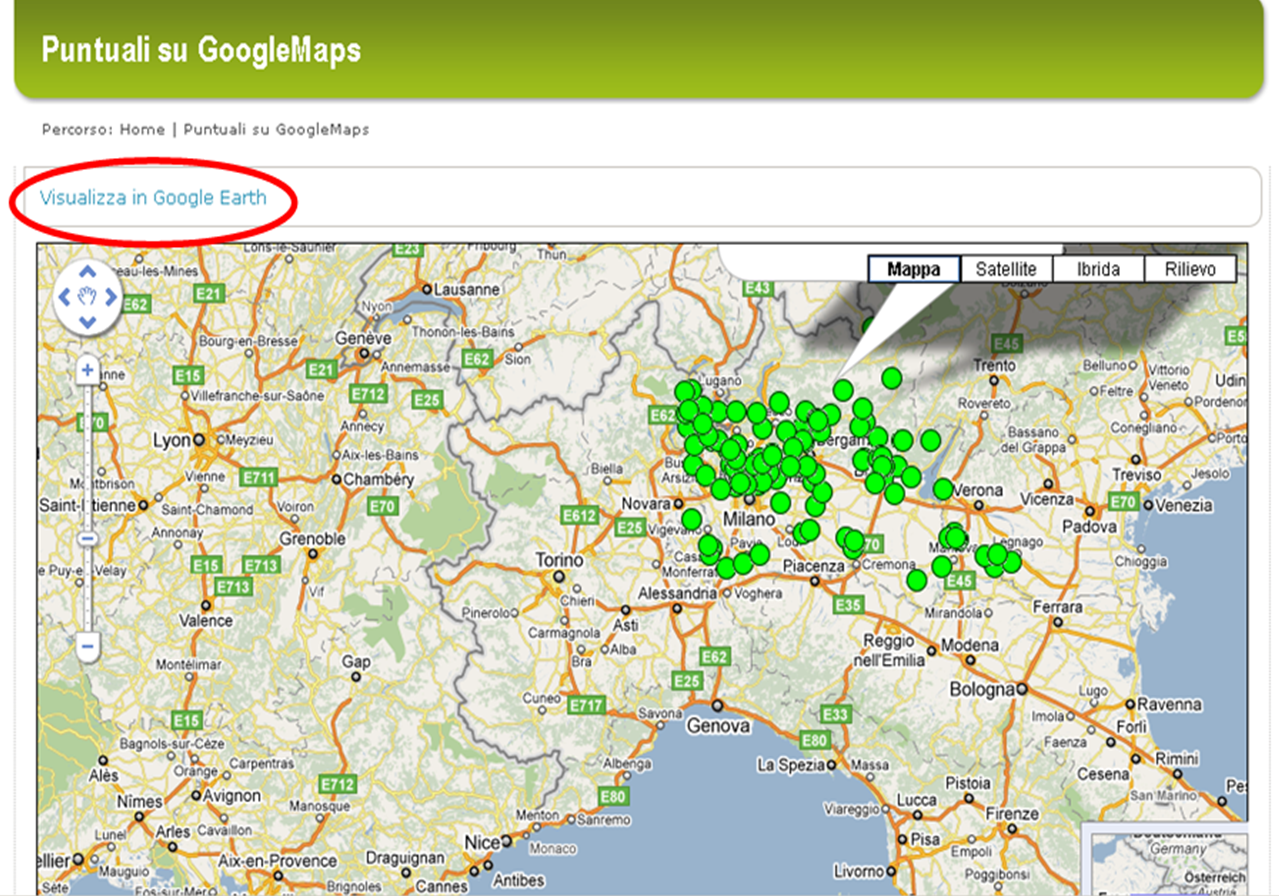Pan the map left with the west arrow

[63, 296]
